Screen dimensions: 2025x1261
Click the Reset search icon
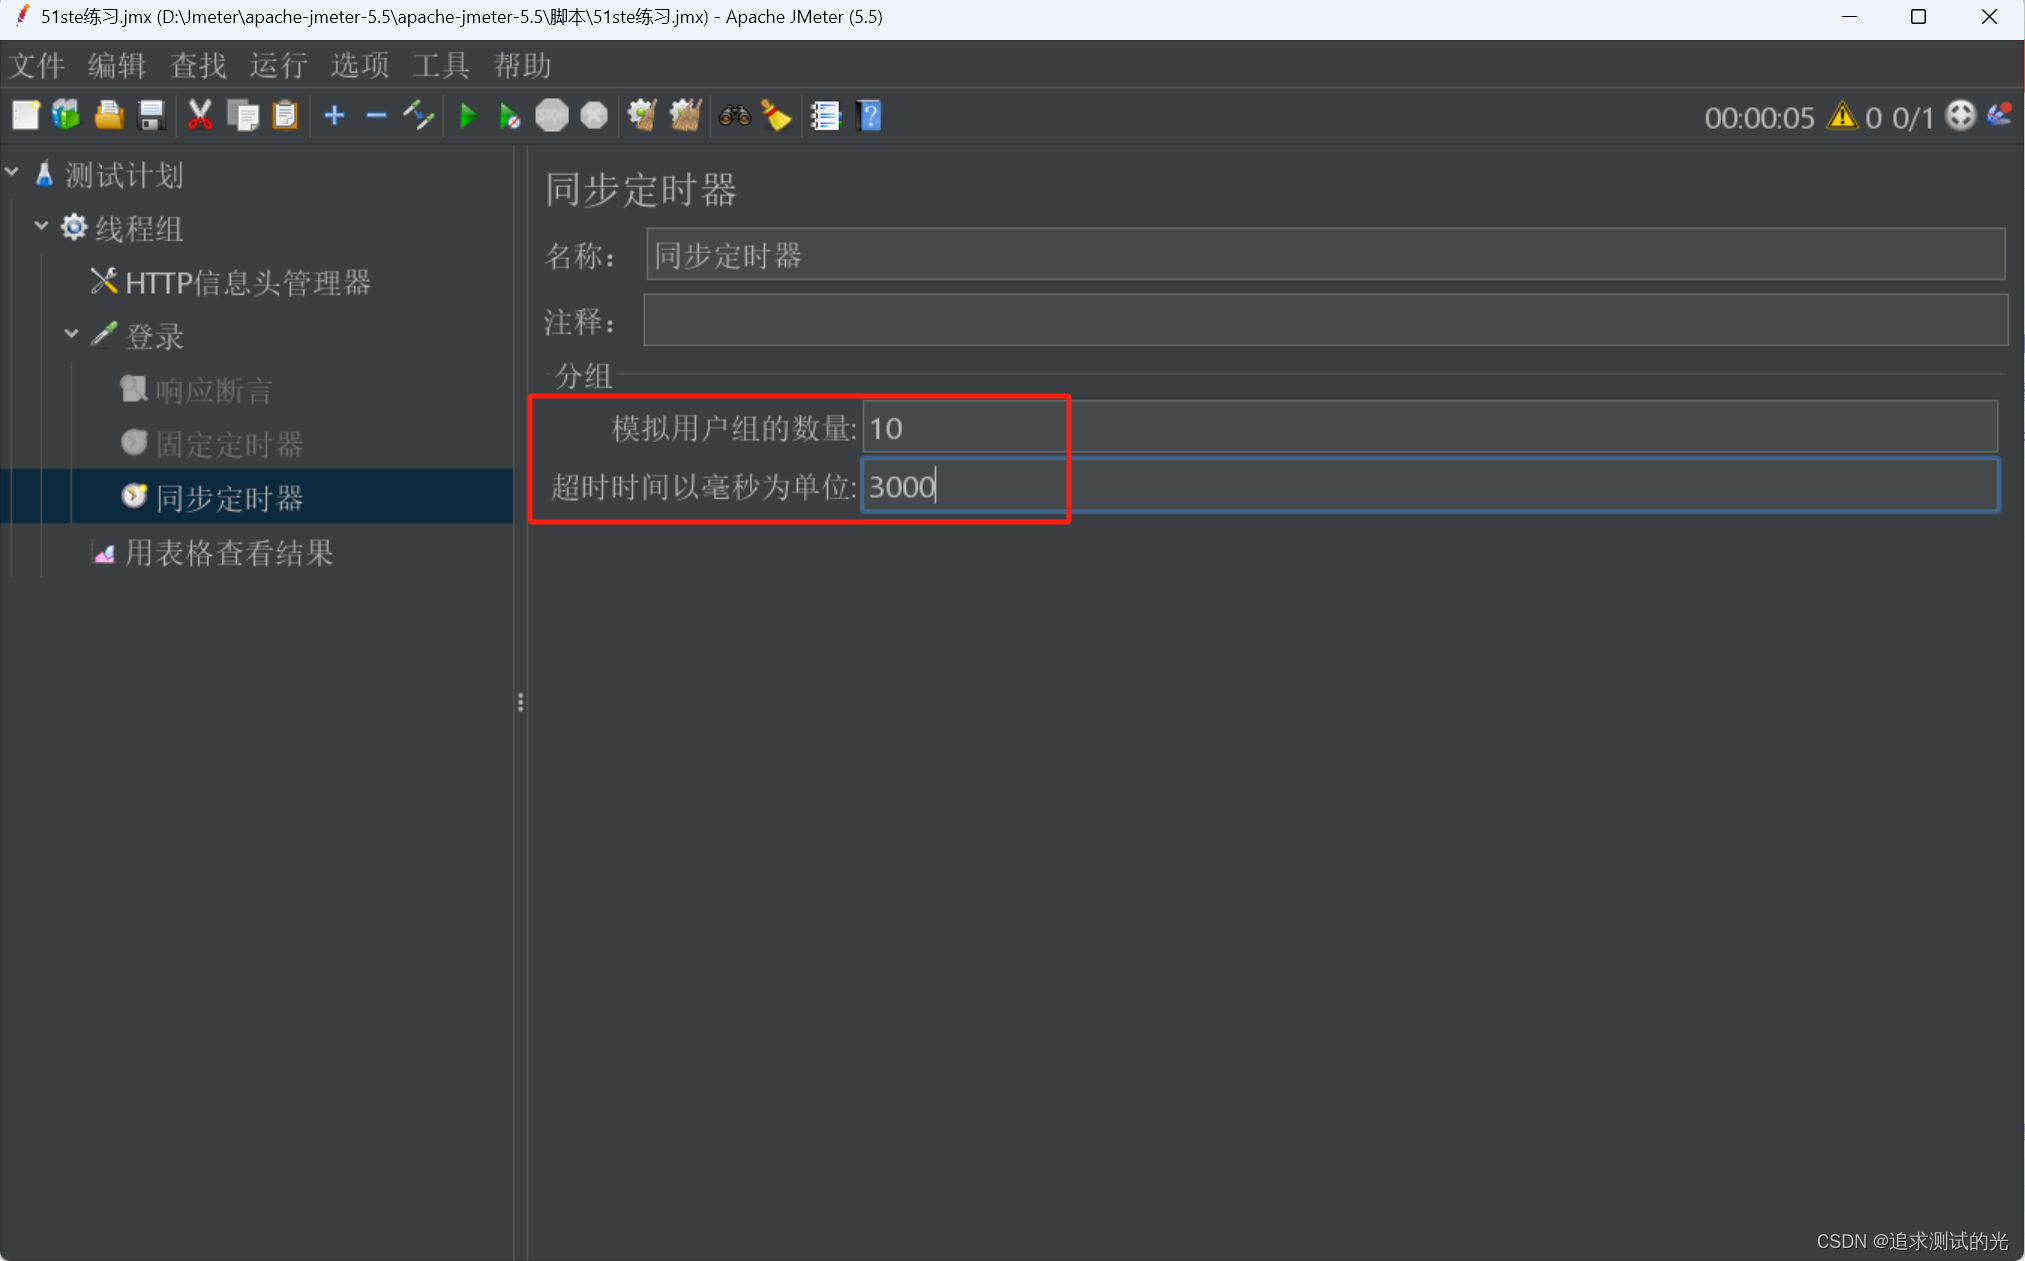click(776, 116)
